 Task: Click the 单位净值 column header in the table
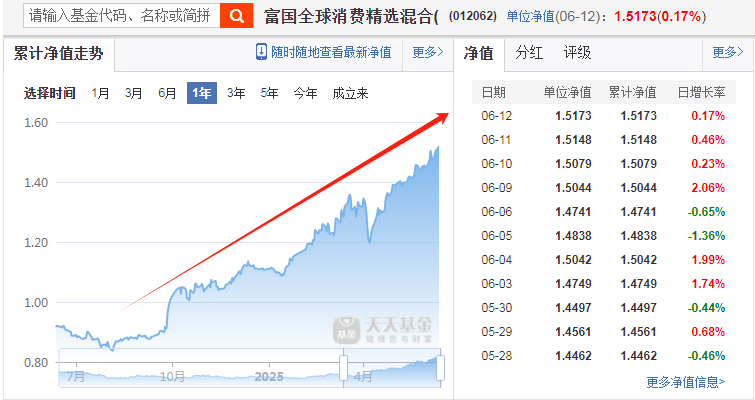tap(567, 92)
